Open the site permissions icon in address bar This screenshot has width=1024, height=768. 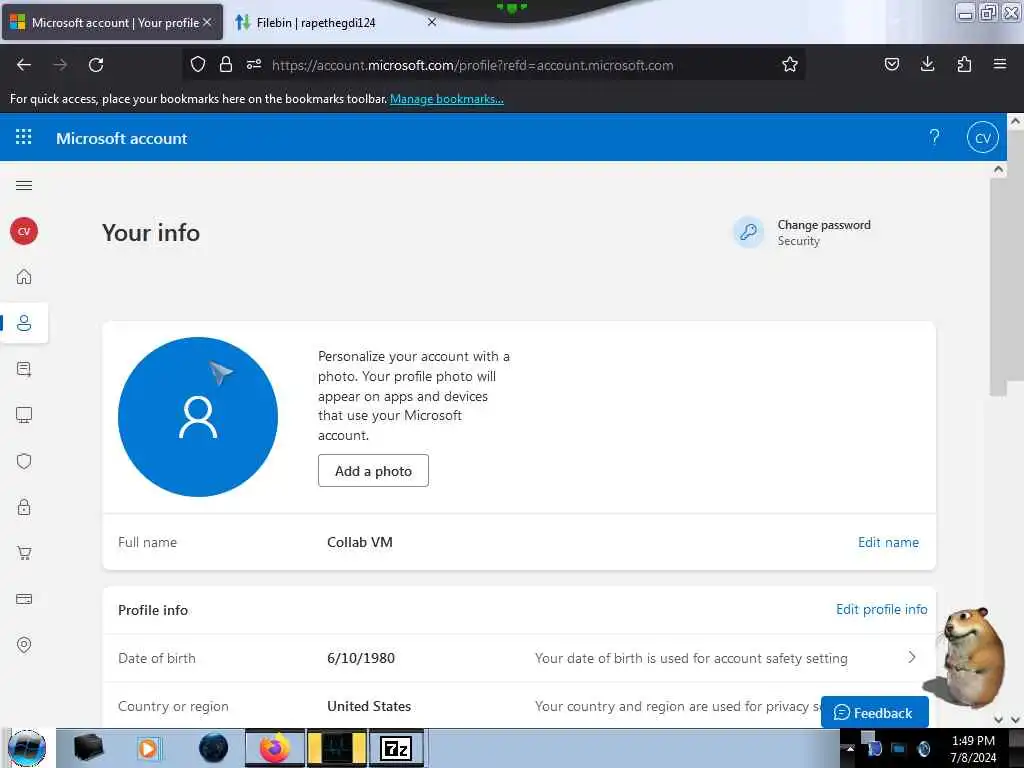click(254, 64)
